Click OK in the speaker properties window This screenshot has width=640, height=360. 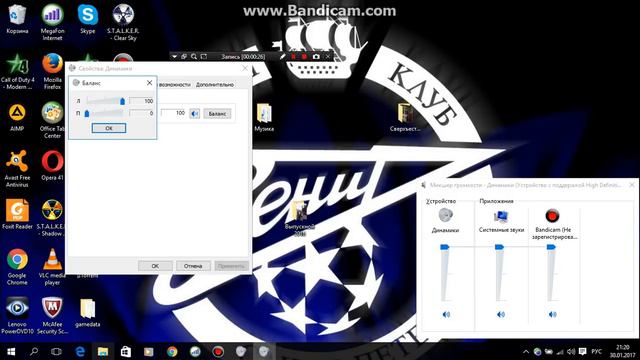155,266
